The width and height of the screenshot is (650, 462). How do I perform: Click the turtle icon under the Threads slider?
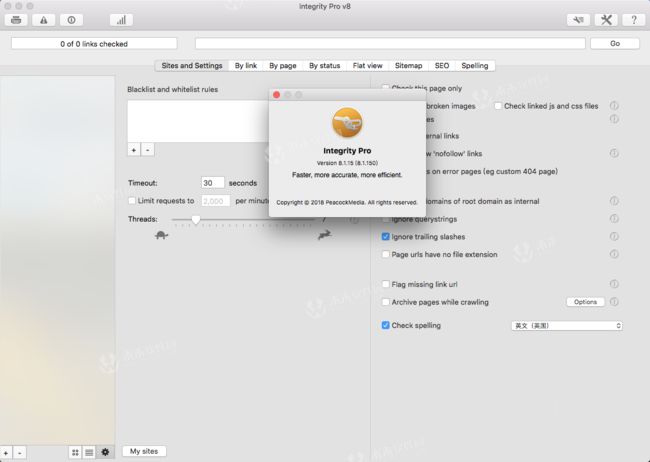[161, 235]
